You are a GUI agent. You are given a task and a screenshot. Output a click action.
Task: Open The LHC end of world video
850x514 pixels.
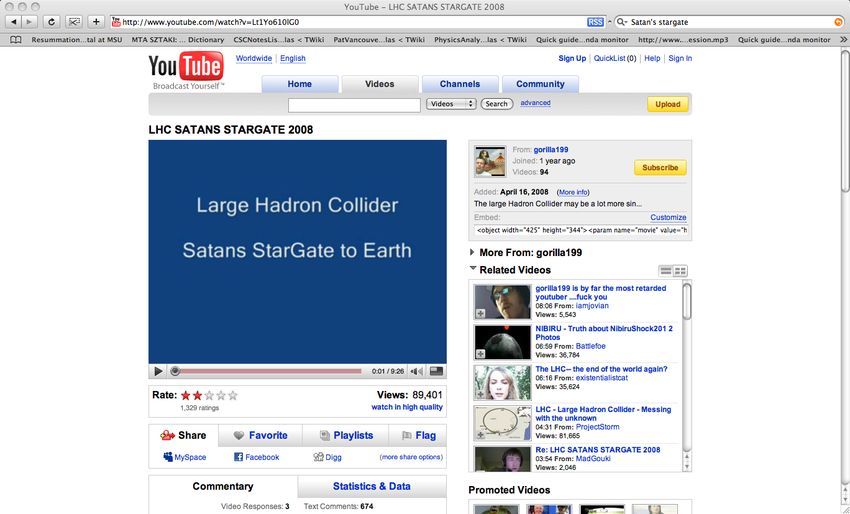click(x=601, y=369)
